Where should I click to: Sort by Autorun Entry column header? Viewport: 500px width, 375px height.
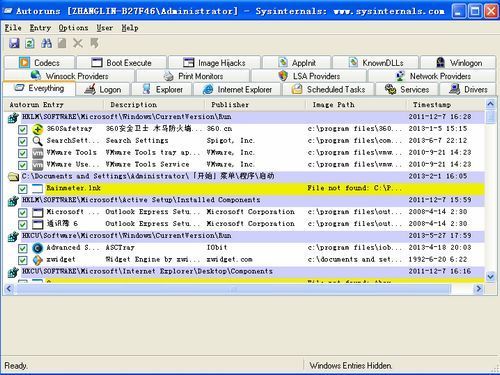coord(53,105)
